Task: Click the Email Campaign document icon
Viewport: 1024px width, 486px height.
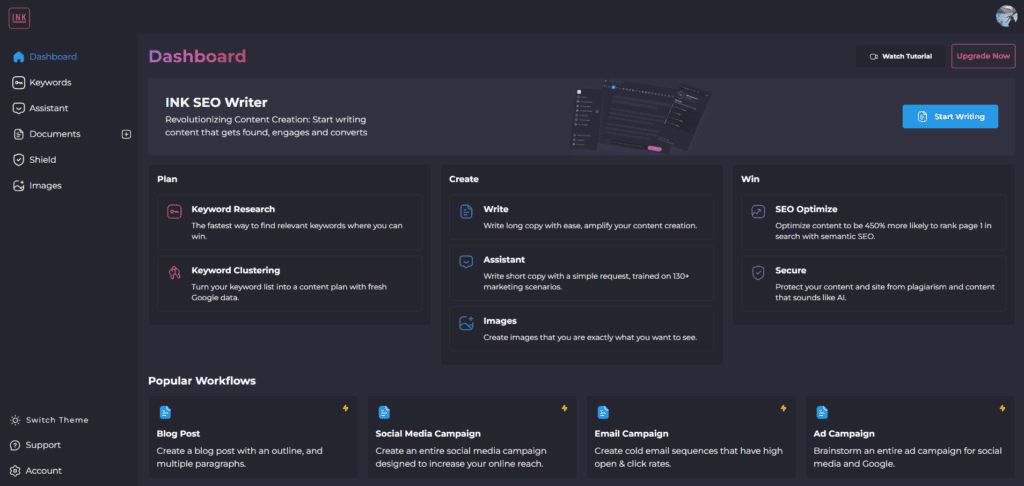Action: 603,412
